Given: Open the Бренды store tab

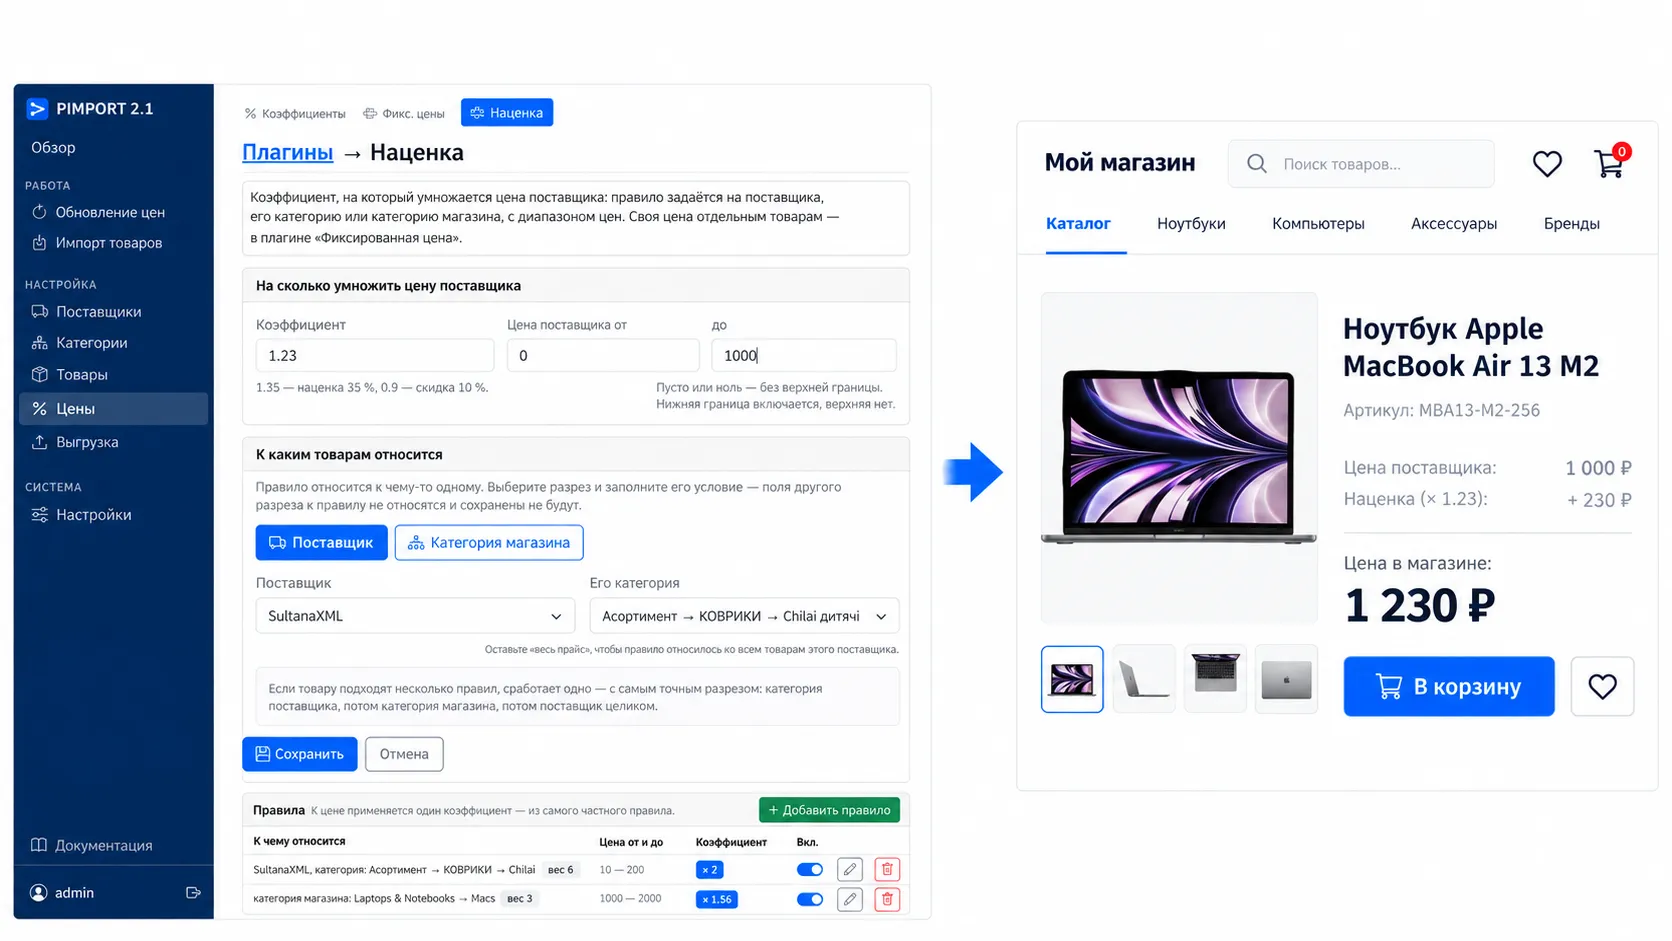Looking at the screenshot, I should click(1572, 224).
